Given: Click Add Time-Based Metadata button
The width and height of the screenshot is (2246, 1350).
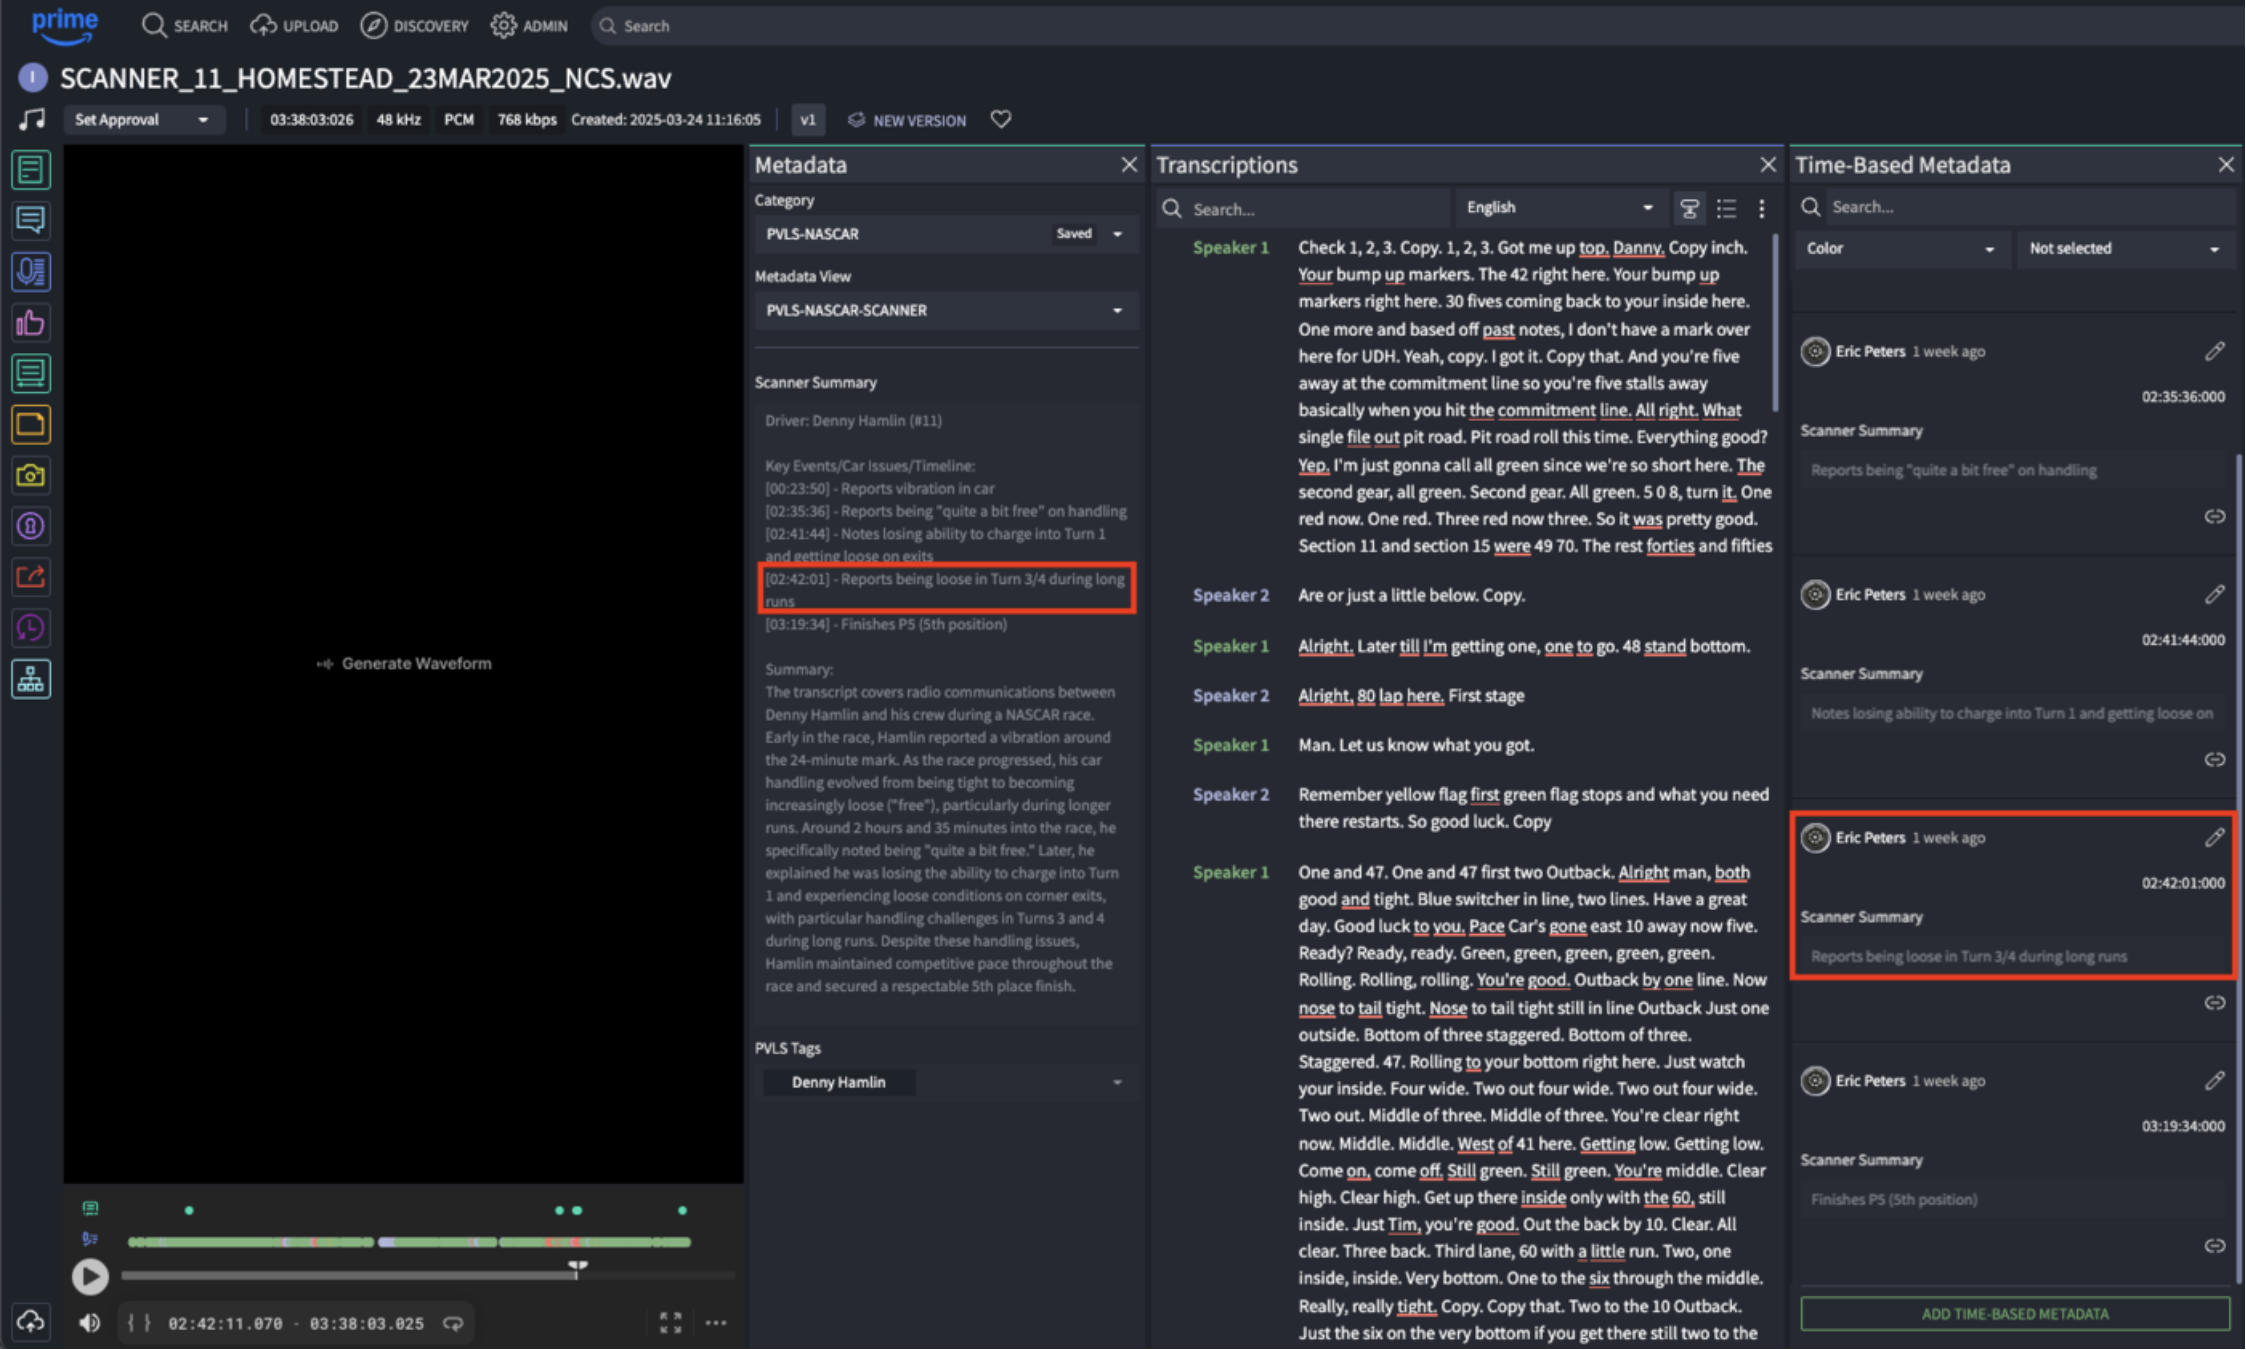Looking at the screenshot, I should coord(2014,1313).
